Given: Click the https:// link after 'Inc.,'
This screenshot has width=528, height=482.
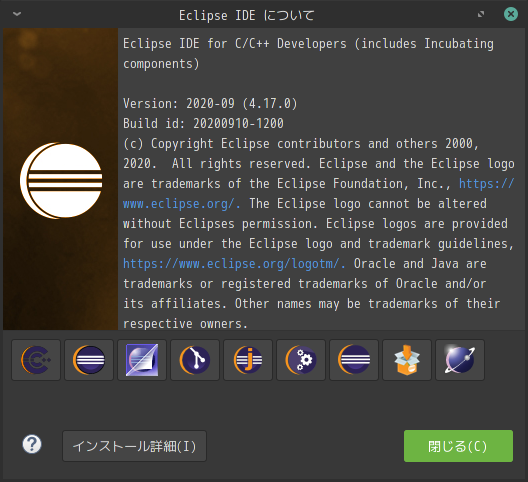Looking at the screenshot, I should 487,184.
